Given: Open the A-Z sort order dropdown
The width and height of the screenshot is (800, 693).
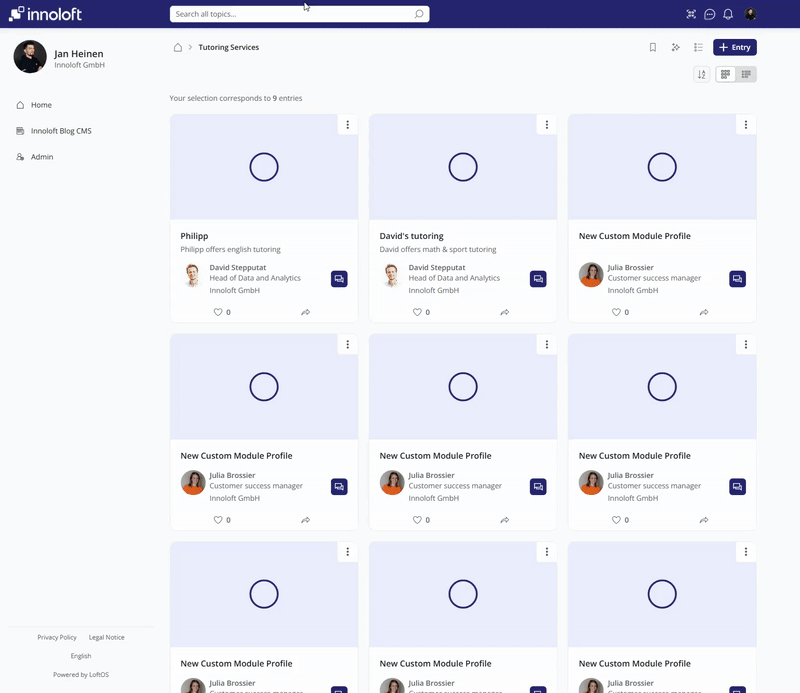Looking at the screenshot, I should click(x=701, y=74).
